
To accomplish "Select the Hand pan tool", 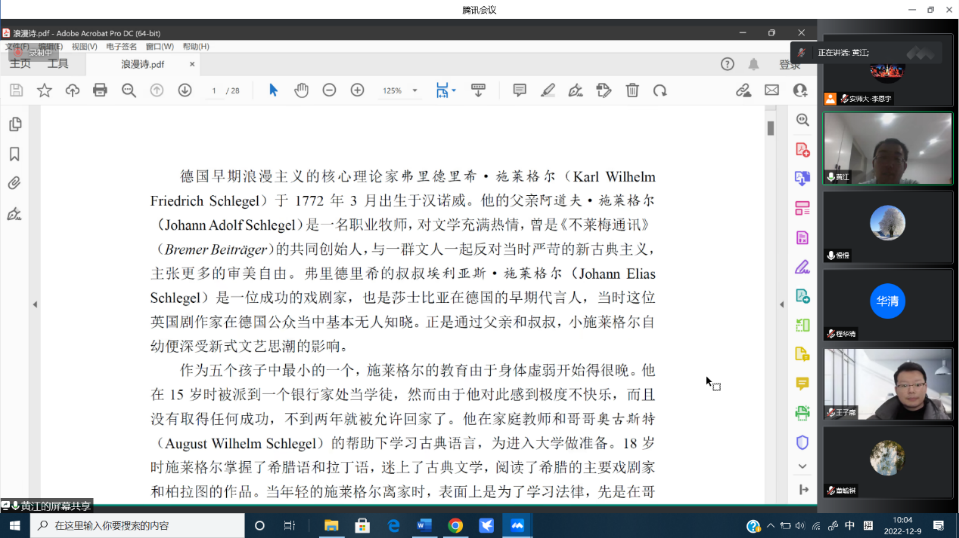I will [x=301, y=90].
